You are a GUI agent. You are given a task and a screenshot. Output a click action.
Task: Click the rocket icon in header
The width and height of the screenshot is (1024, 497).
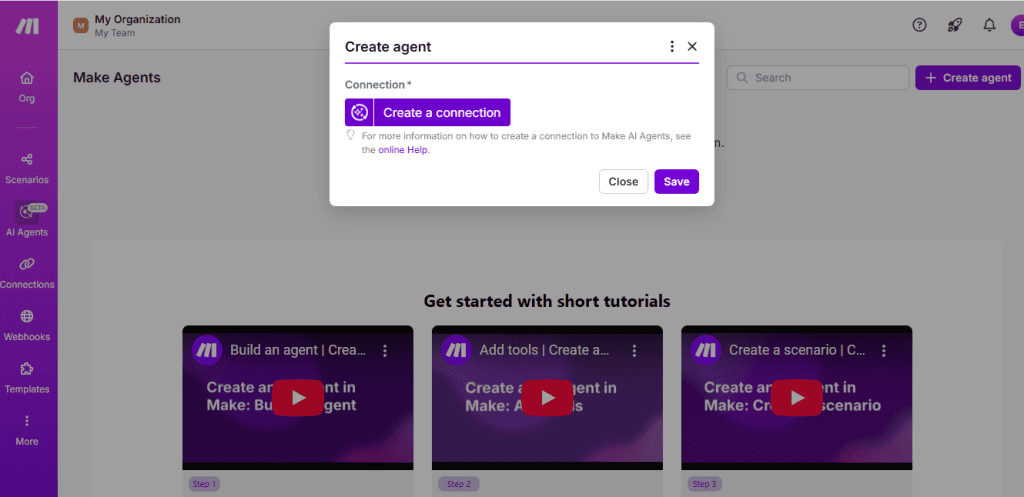coord(954,25)
